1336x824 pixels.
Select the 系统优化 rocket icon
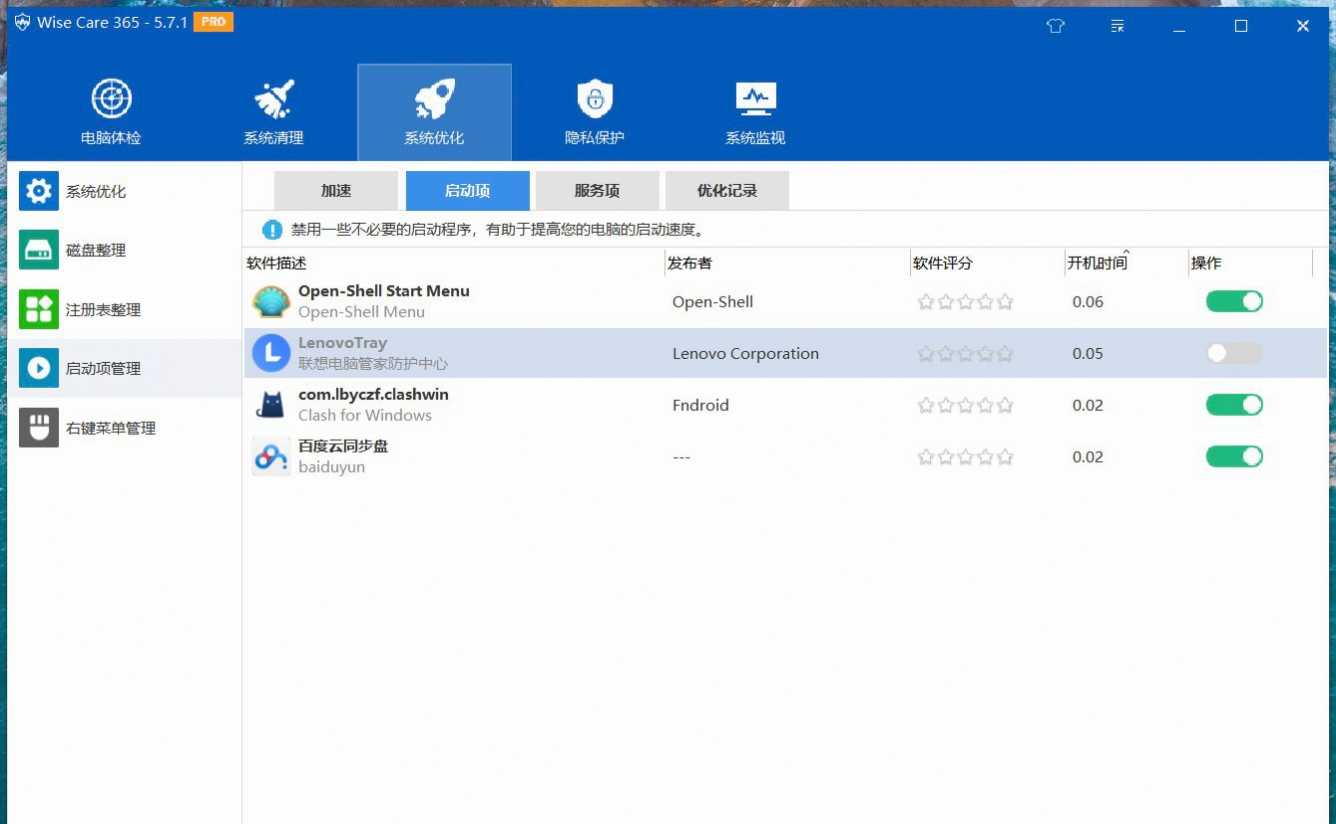pyautogui.click(x=434, y=99)
